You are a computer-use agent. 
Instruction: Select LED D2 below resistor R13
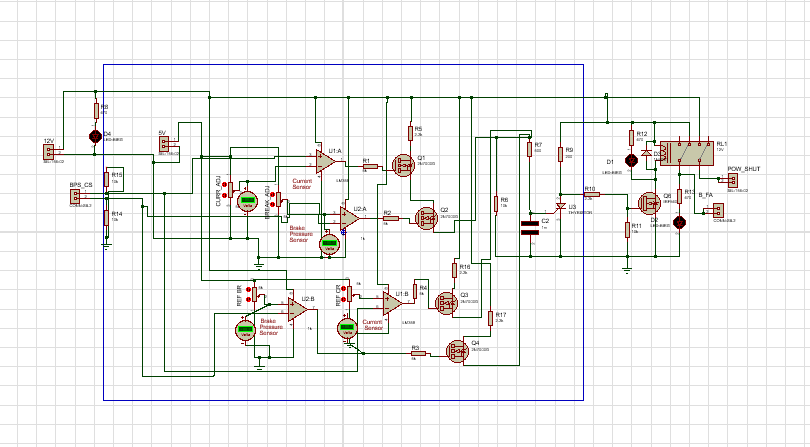click(679, 223)
